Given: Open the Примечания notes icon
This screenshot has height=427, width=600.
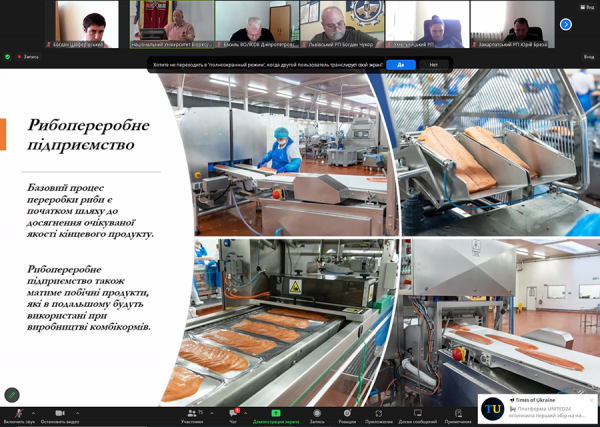Looking at the screenshot, I should click(x=458, y=416).
